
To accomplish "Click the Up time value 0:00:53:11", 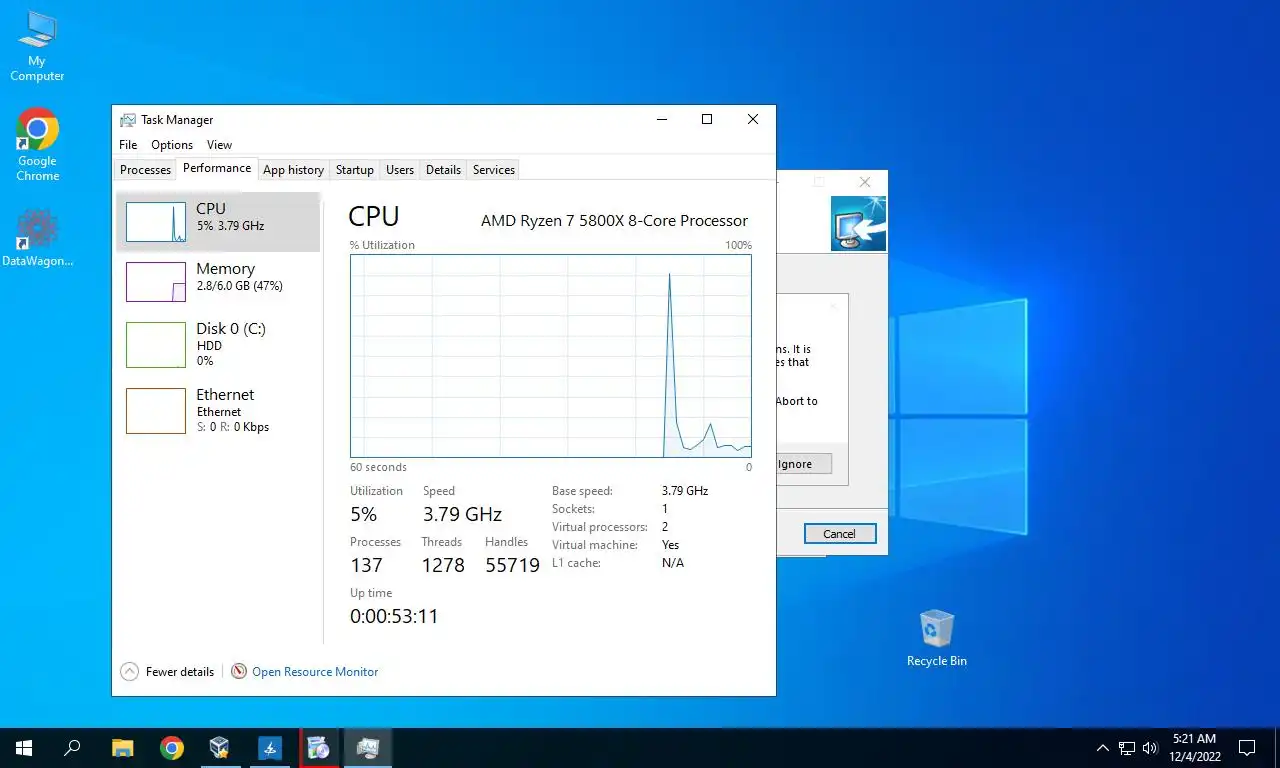I will (394, 616).
